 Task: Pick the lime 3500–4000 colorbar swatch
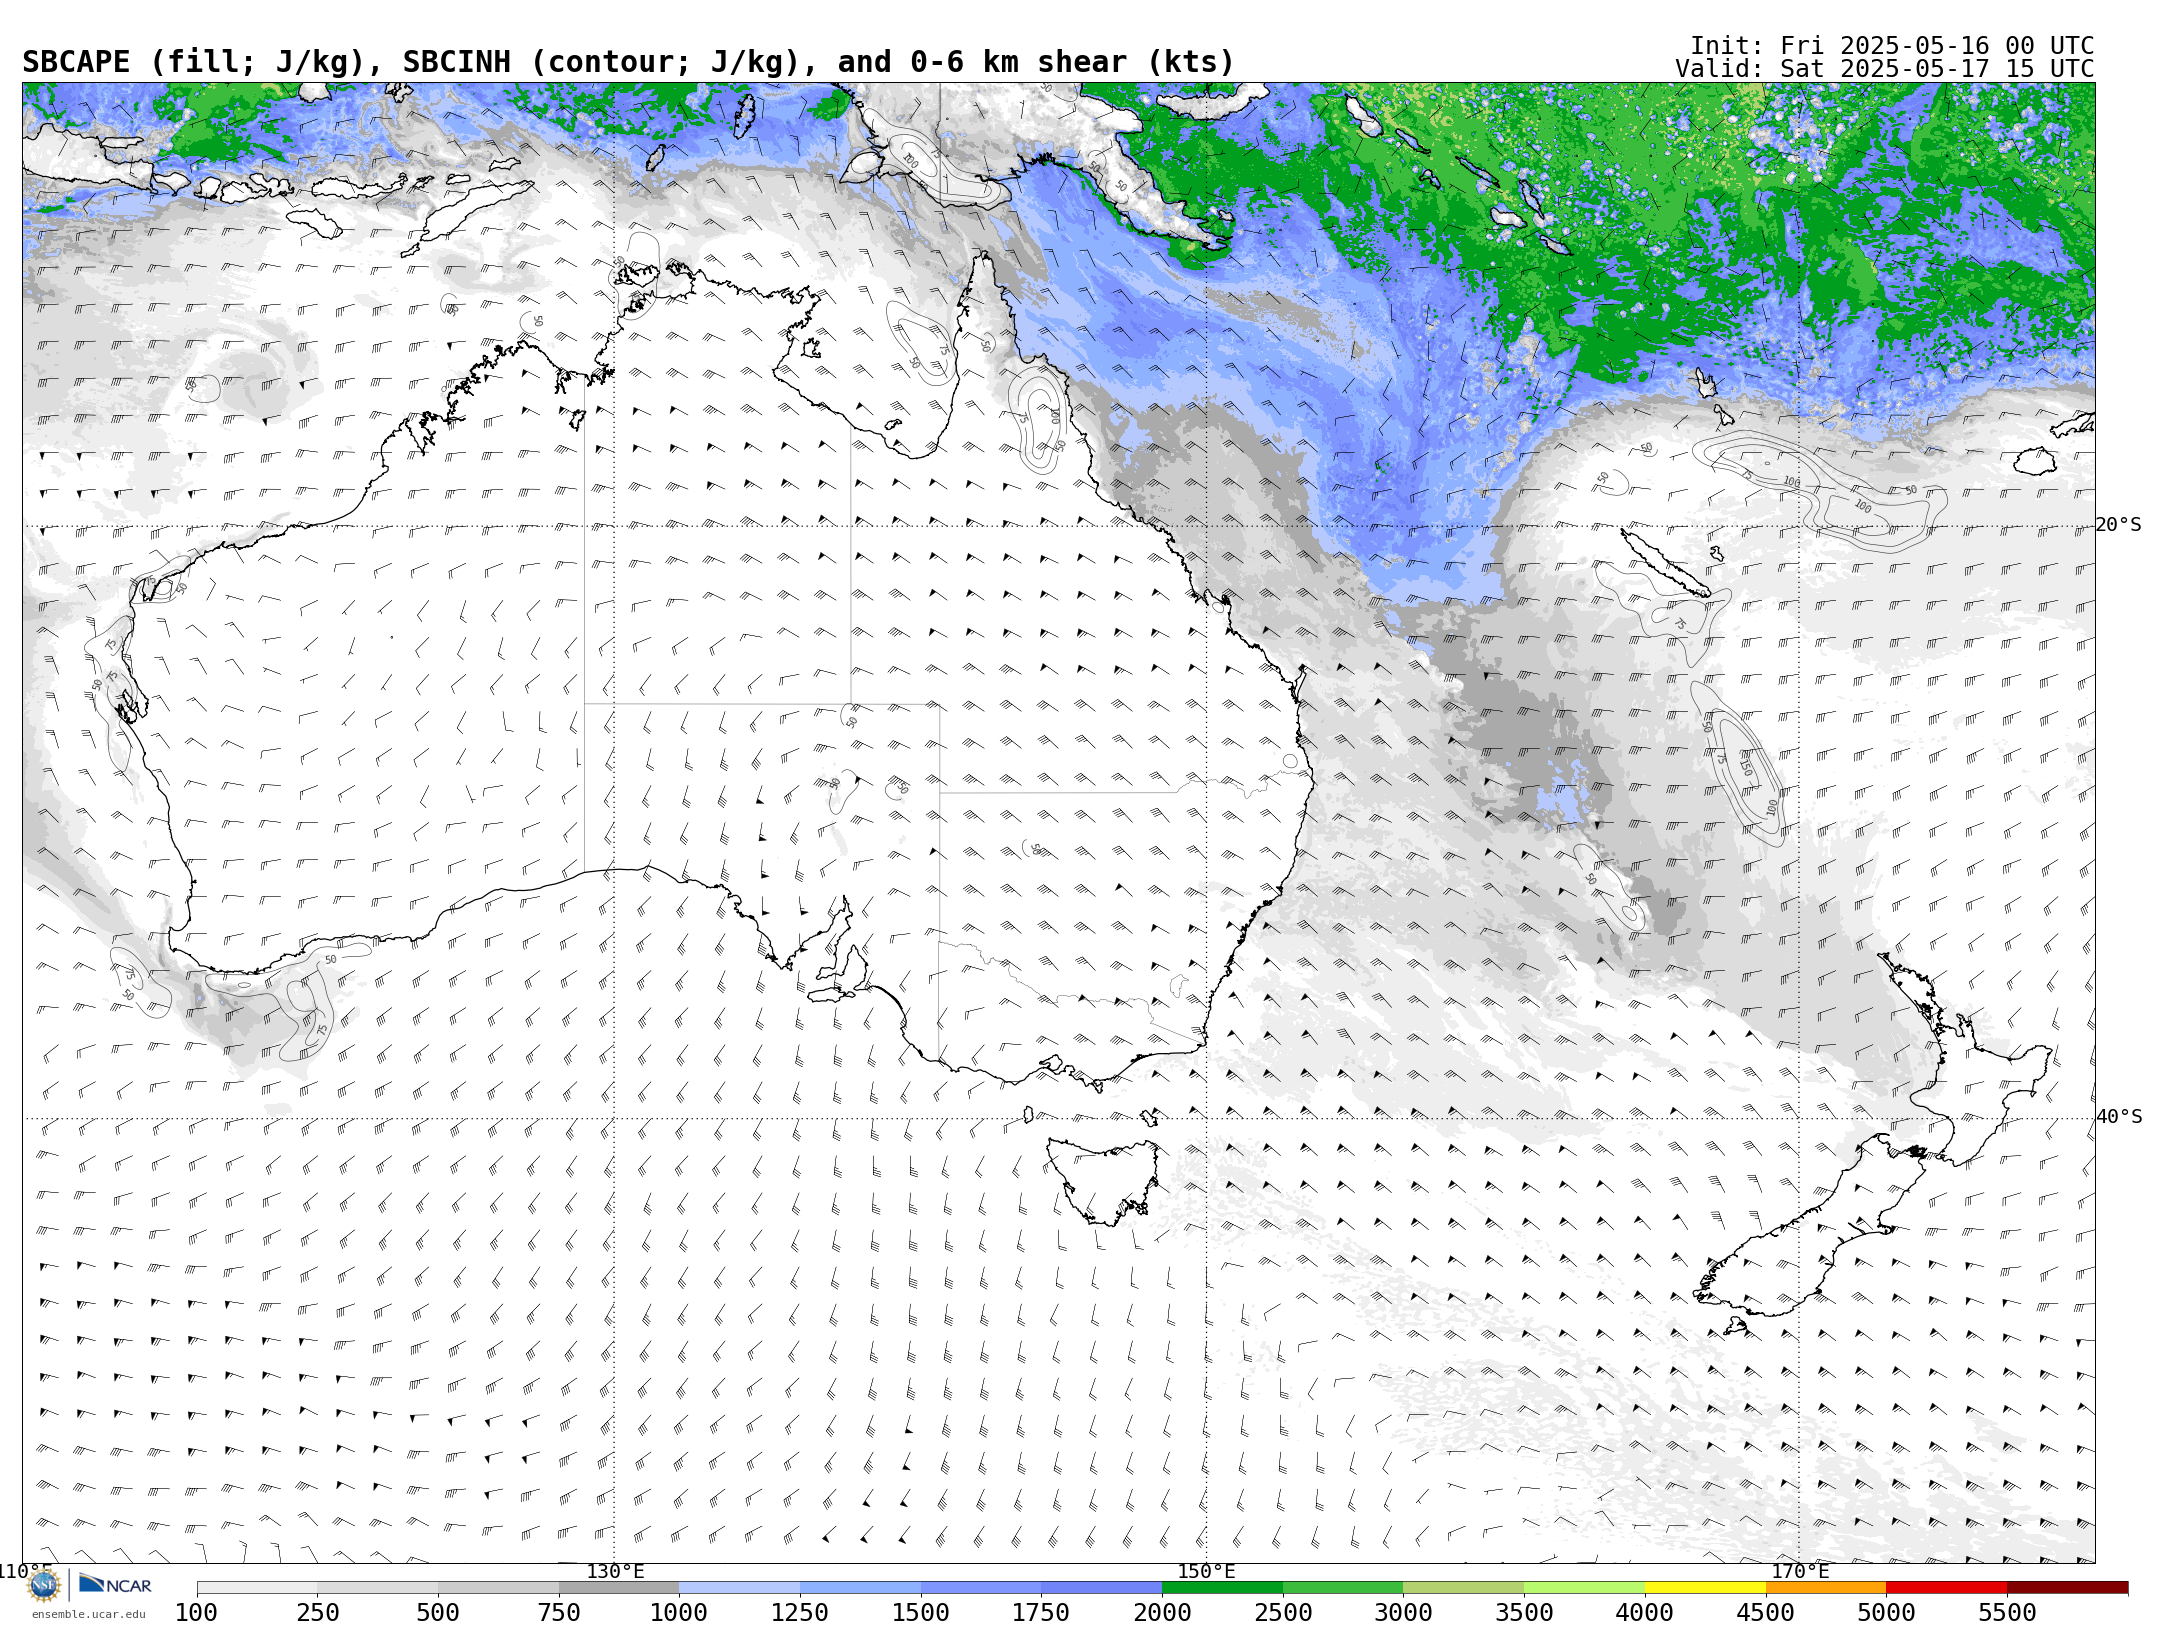click(x=1585, y=1588)
